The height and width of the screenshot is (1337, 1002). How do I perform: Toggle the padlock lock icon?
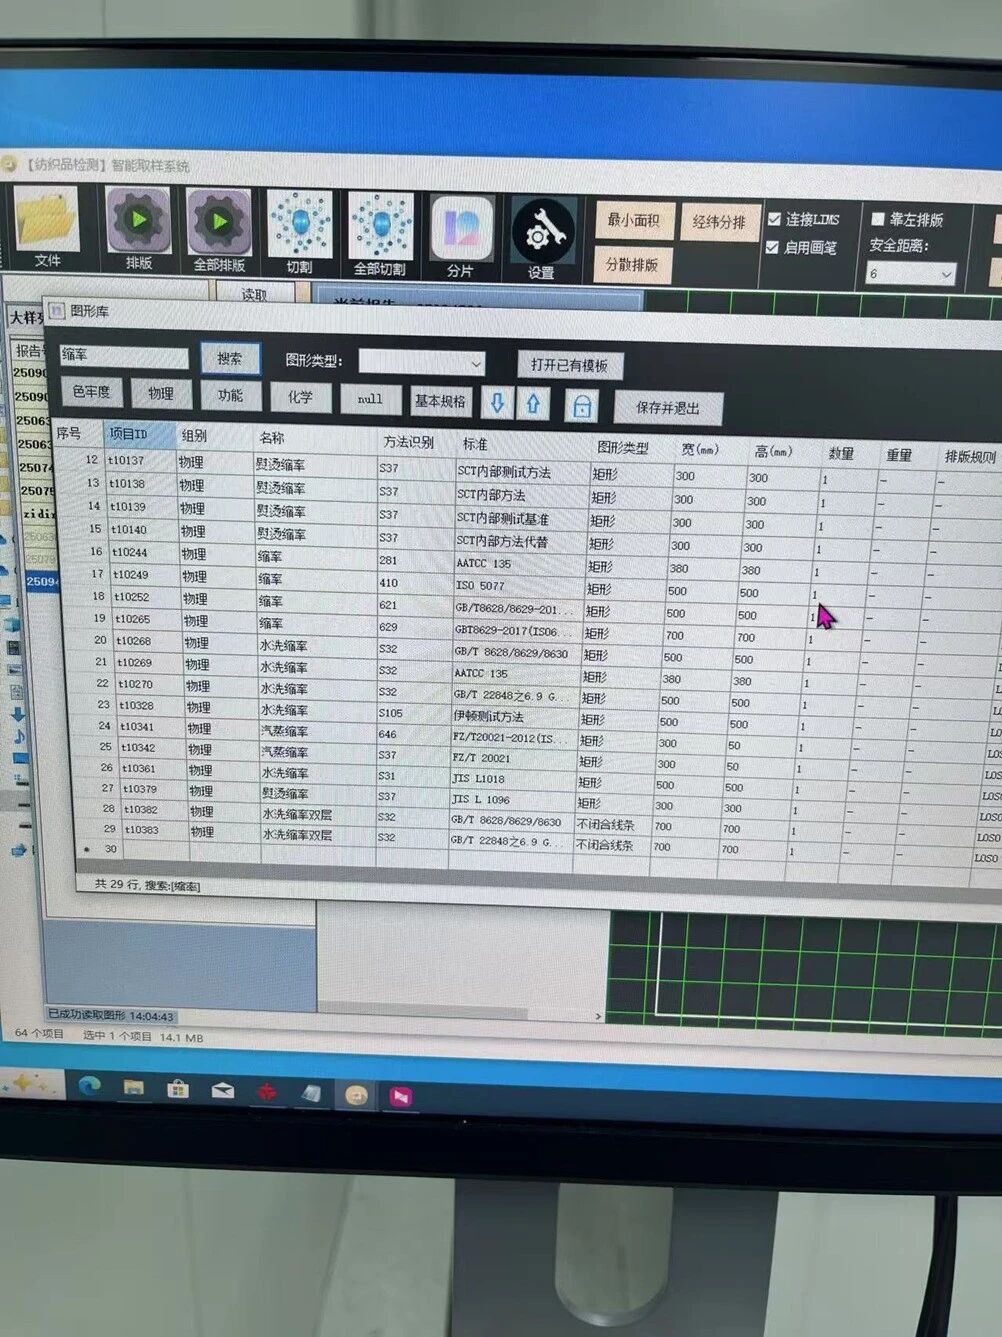[582, 406]
